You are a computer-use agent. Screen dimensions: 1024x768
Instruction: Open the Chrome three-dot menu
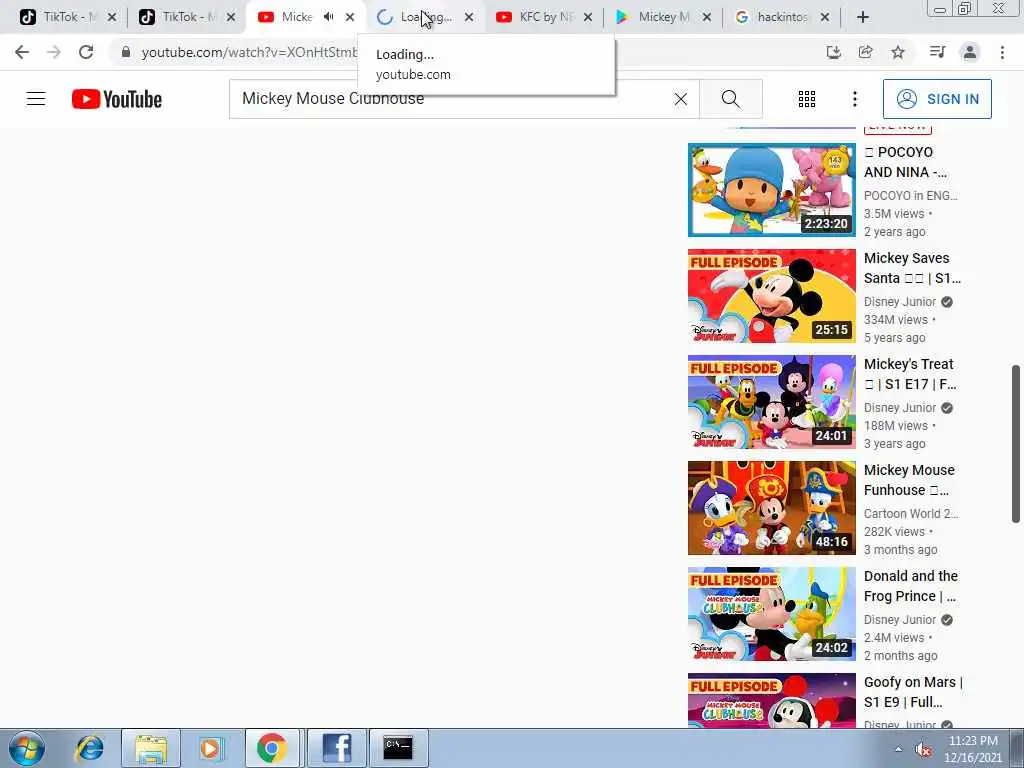click(1002, 52)
